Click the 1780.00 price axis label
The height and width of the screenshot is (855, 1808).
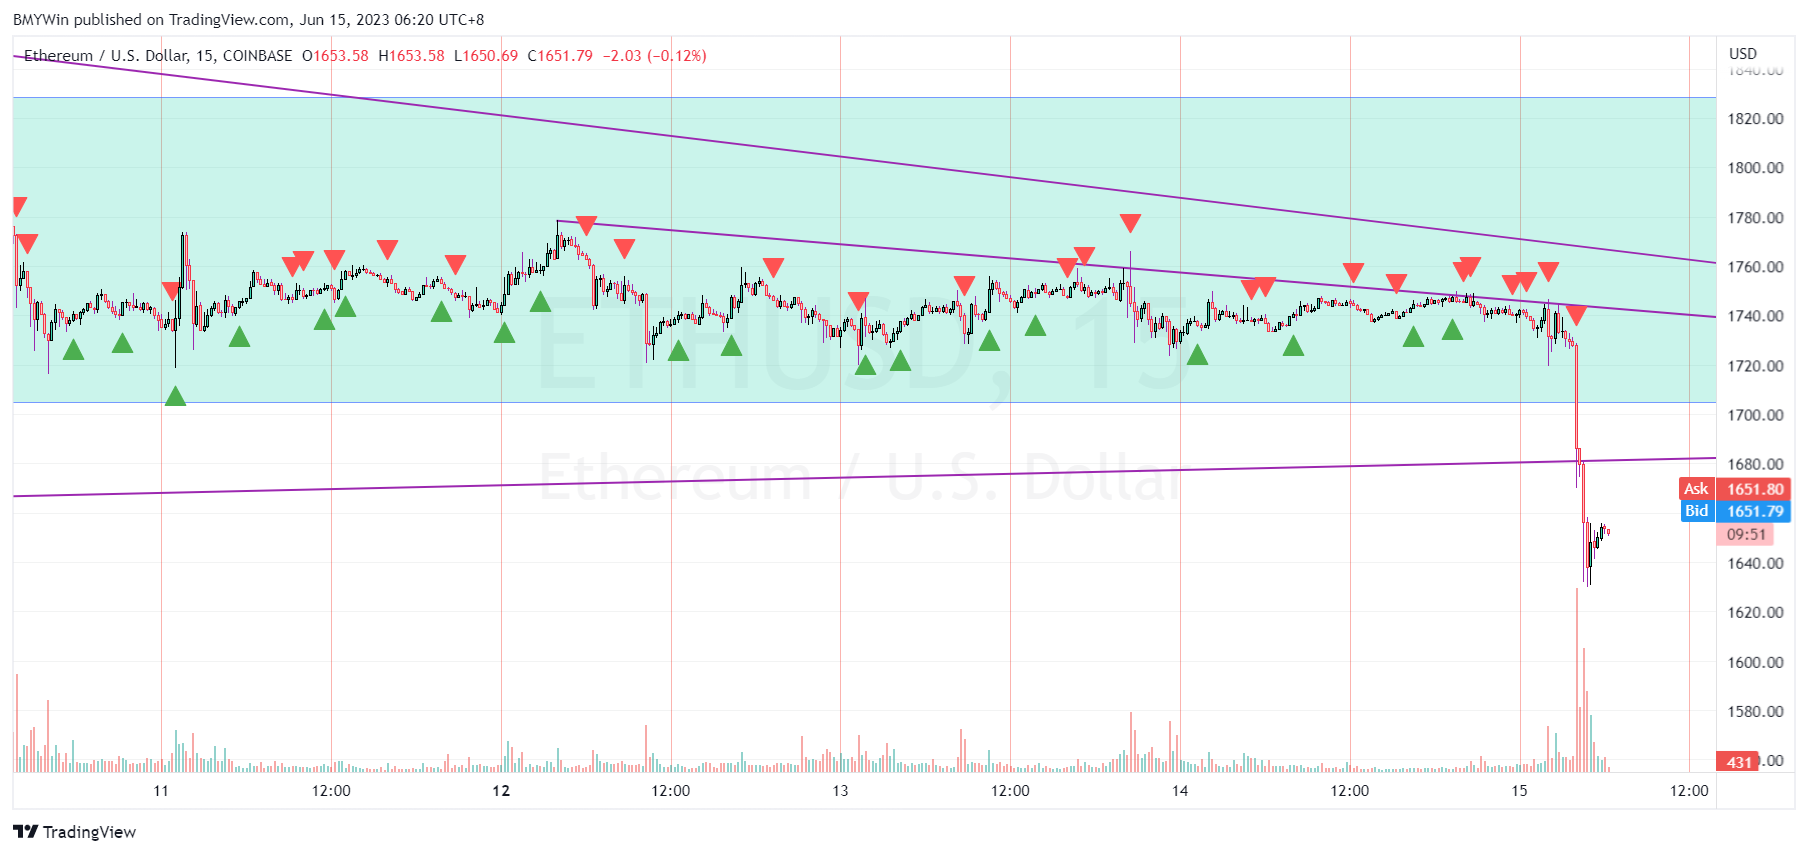pyautogui.click(x=1755, y=218)
